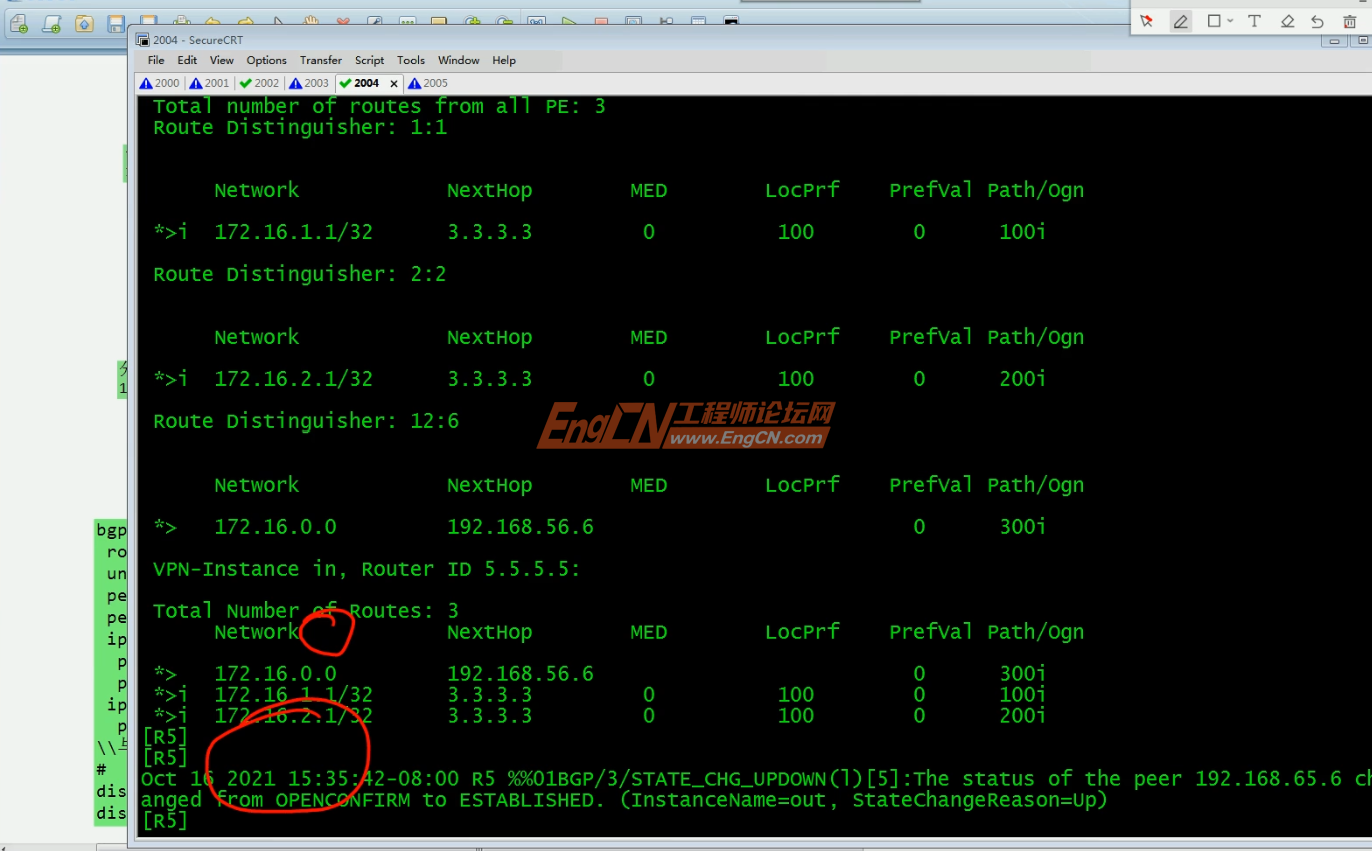This screenshot has height=851, width=1372.
Task: Undo the last annotation
Action: (1317, 21)
